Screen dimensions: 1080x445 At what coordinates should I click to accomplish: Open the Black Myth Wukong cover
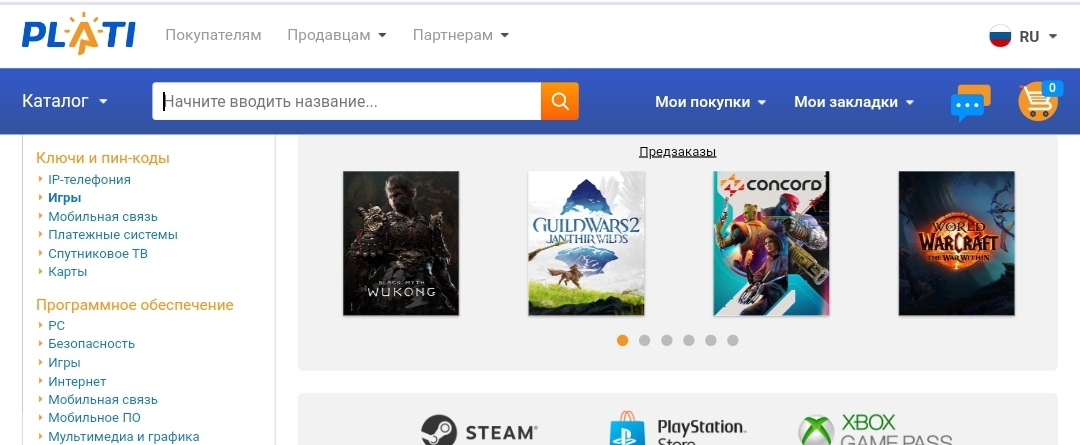point(401,243)
